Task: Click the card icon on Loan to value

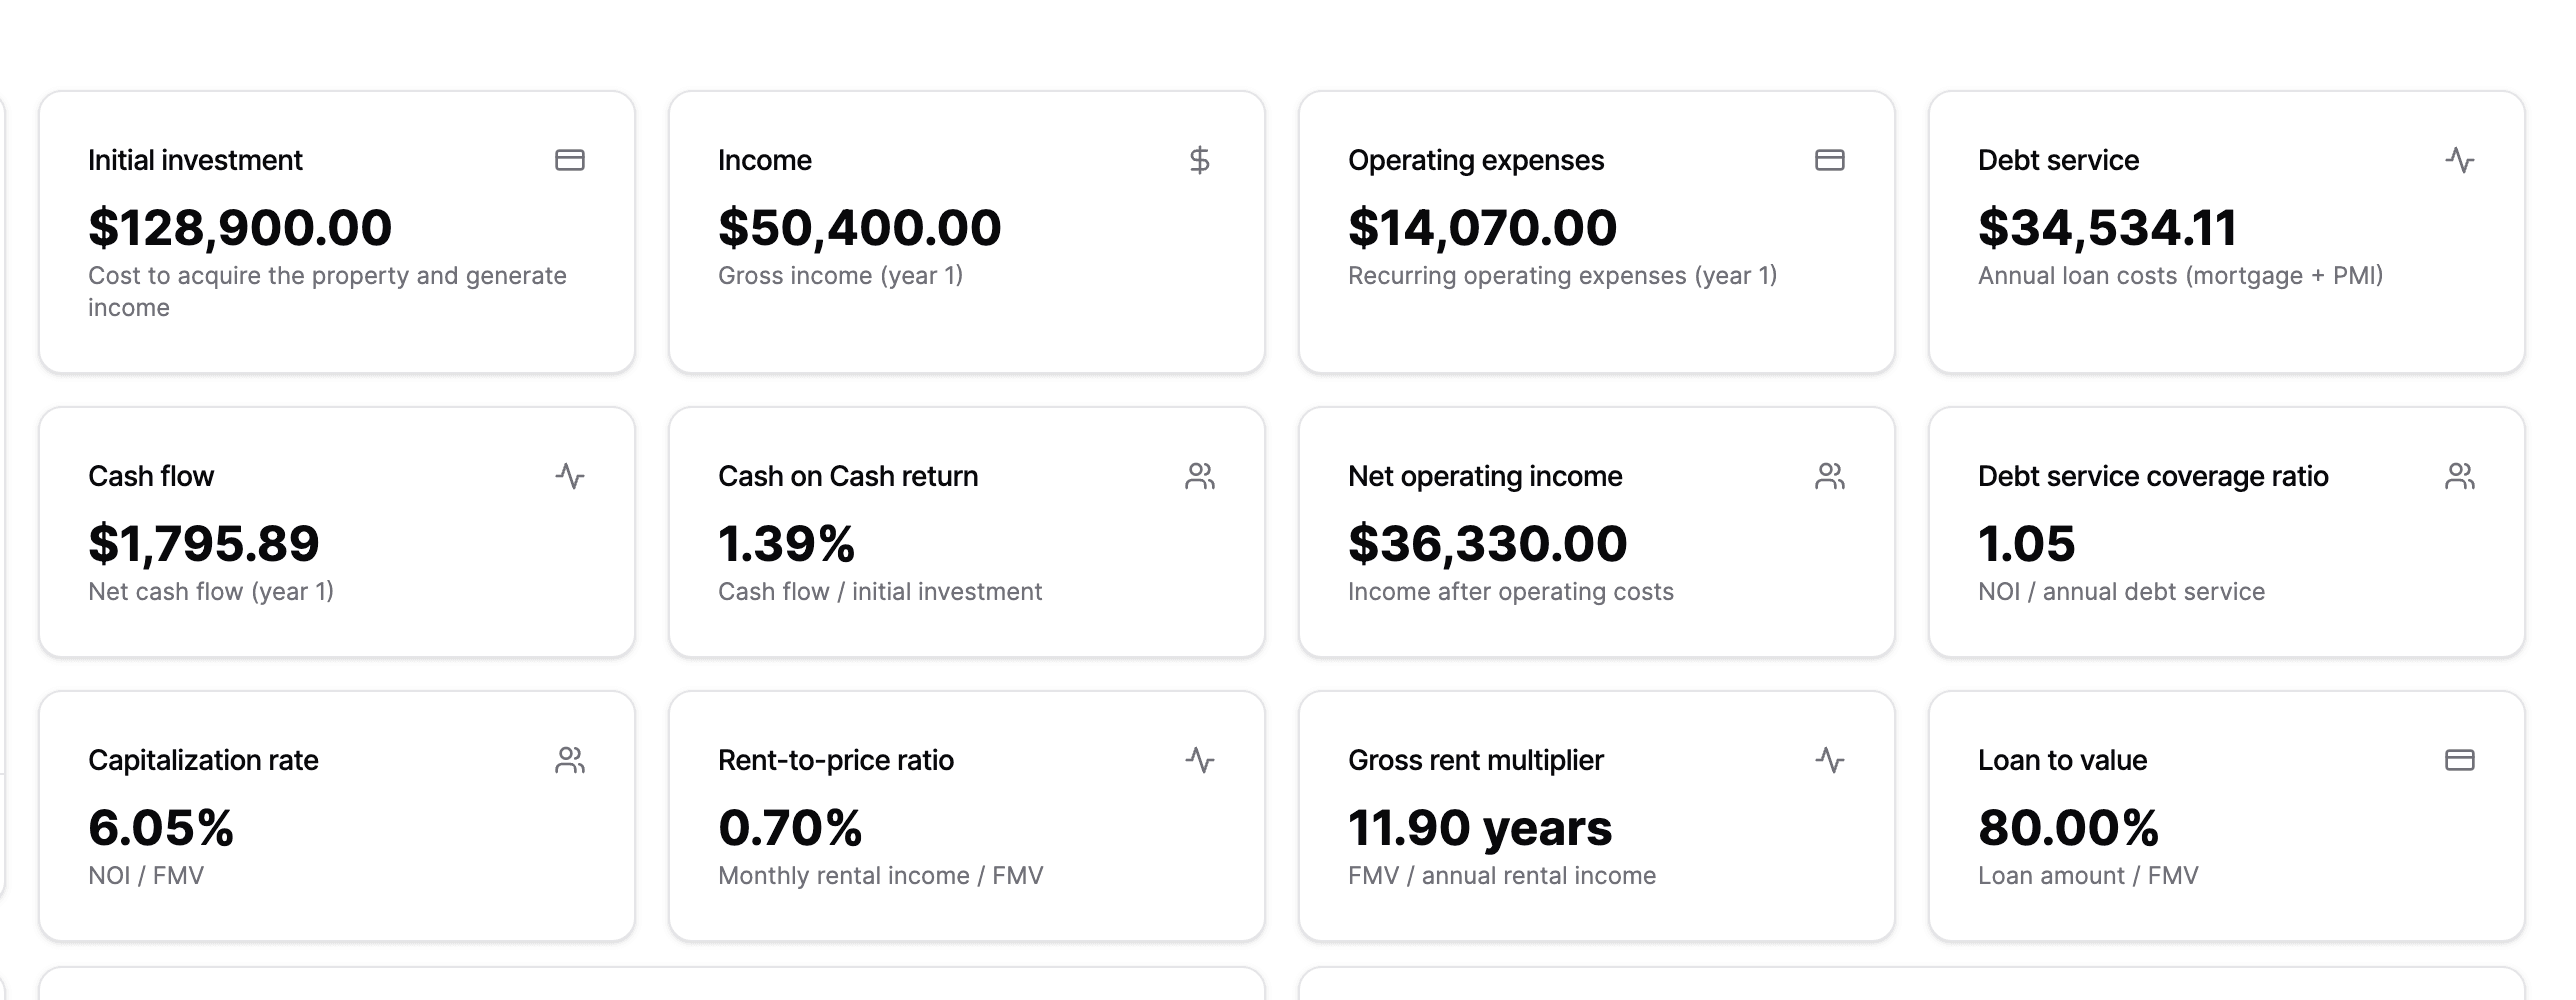Action: point(2460,760)
